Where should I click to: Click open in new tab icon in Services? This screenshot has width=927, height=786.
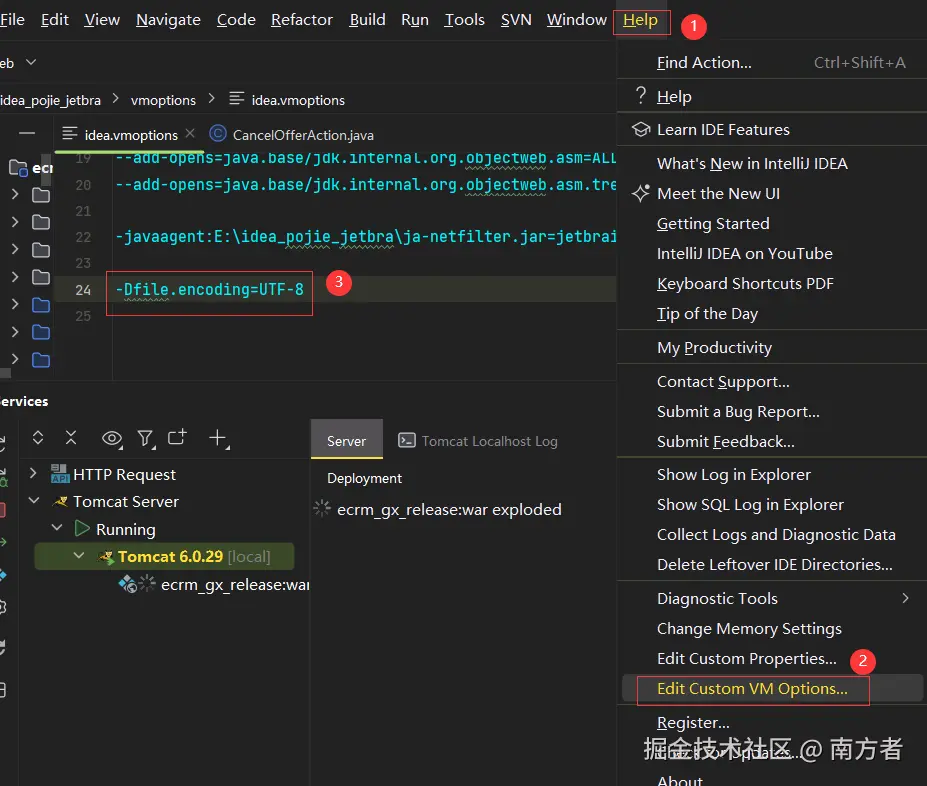tap(177, 437)
